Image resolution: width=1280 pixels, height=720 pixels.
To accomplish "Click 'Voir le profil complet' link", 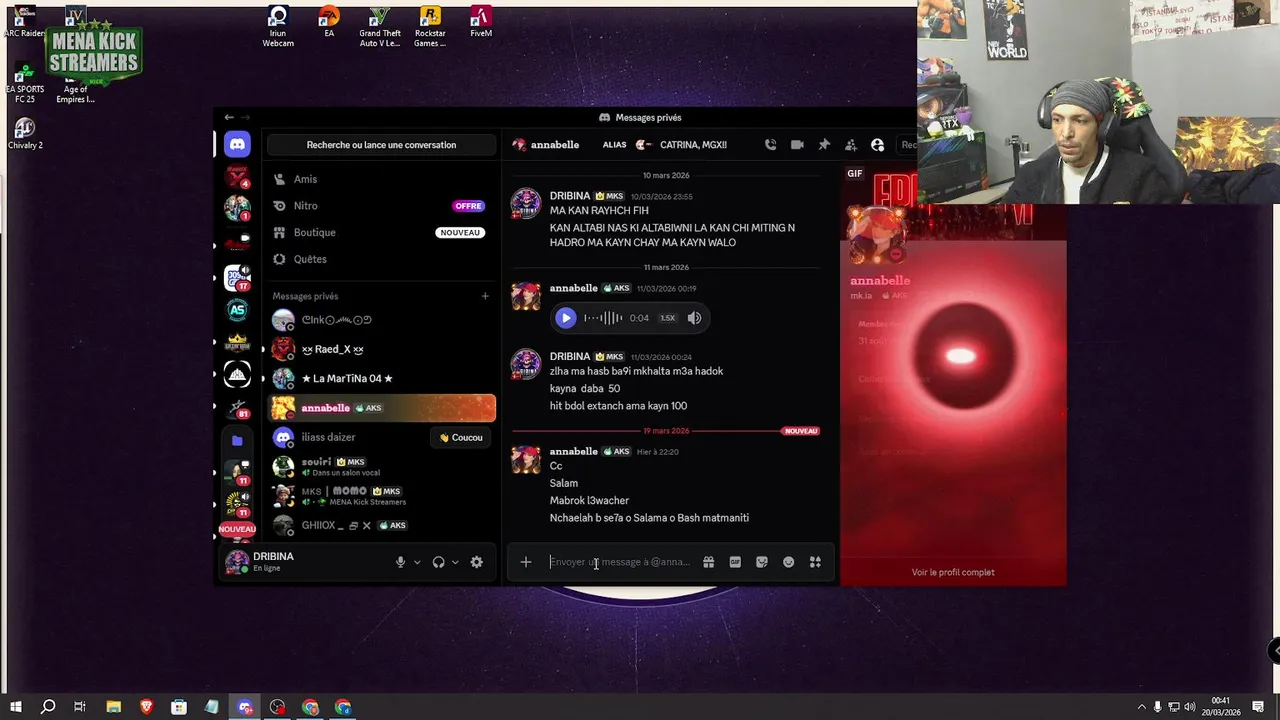I will (953, 572).
